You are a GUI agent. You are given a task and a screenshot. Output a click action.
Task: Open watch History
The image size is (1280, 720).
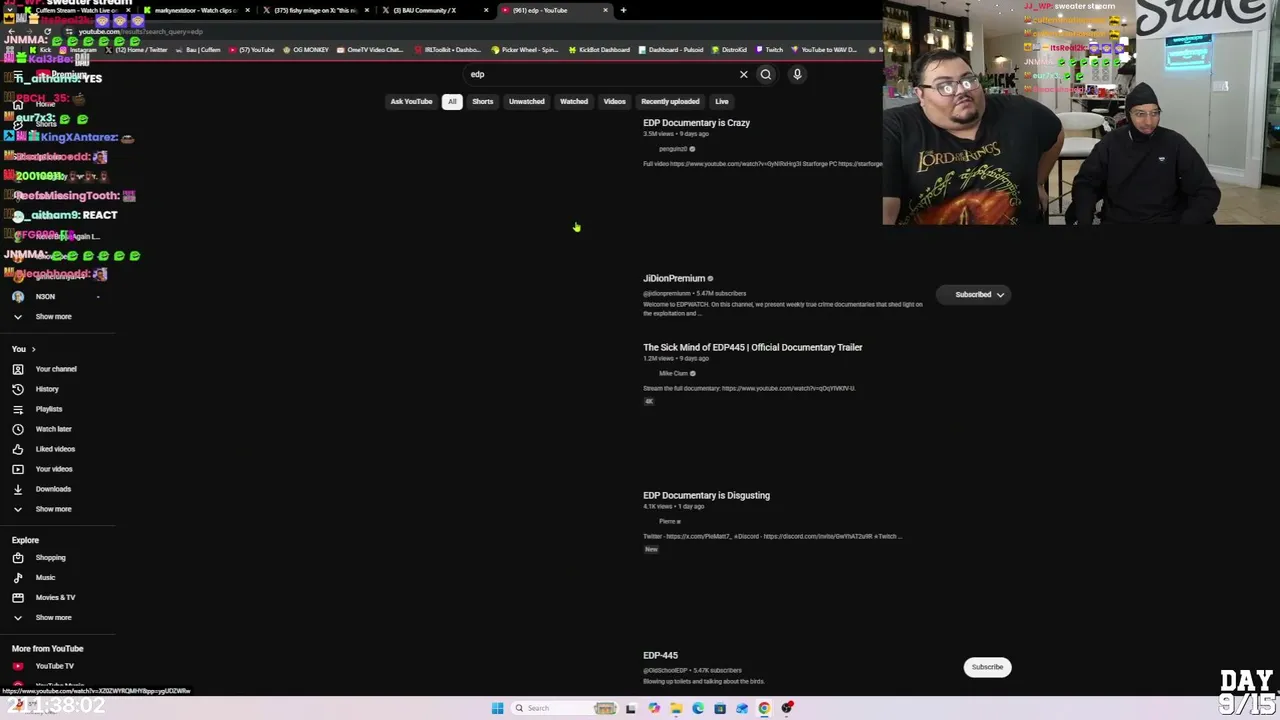click(57, 389)
